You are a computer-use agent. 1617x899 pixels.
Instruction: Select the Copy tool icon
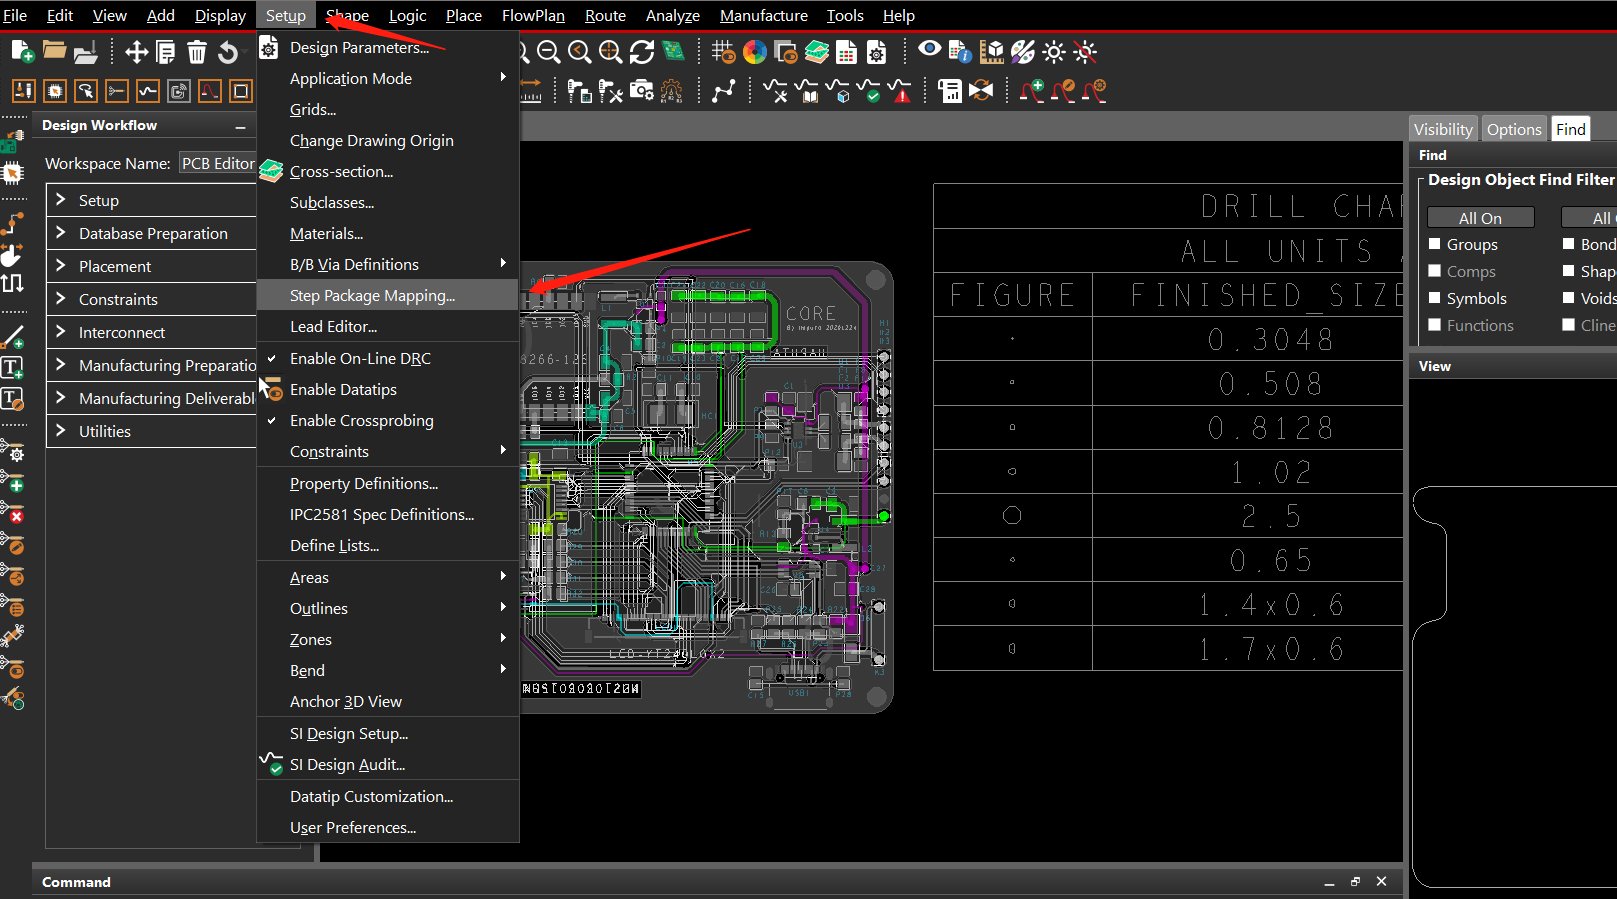coord(166,52)
